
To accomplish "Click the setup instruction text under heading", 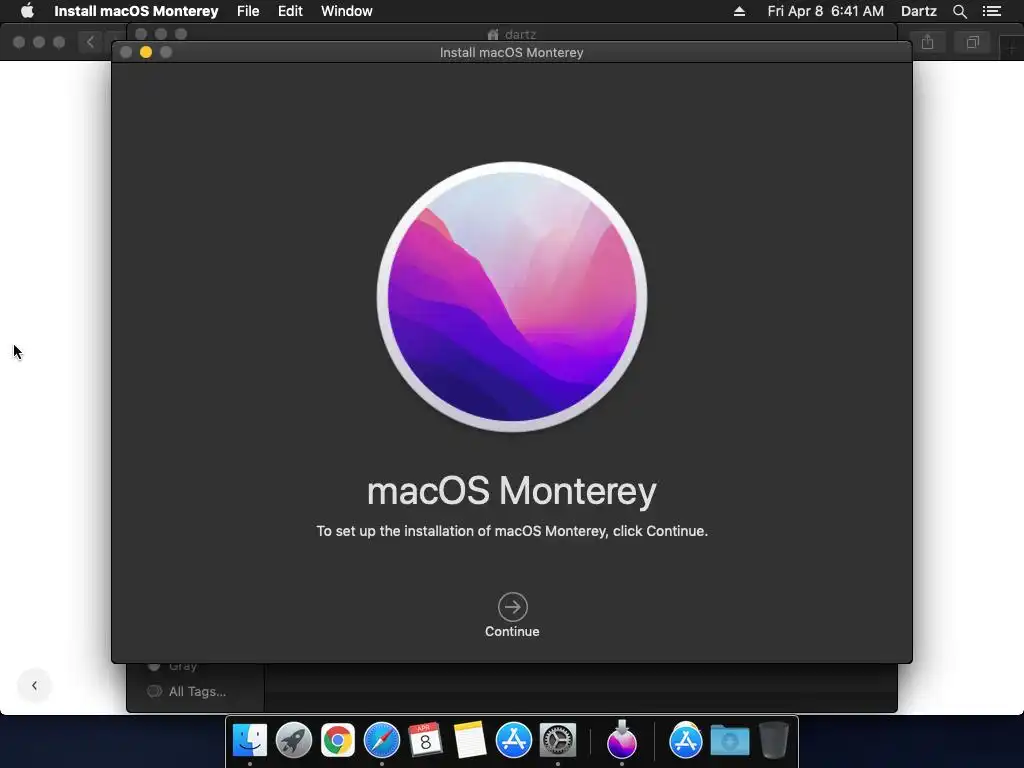I will pos(512,532).
